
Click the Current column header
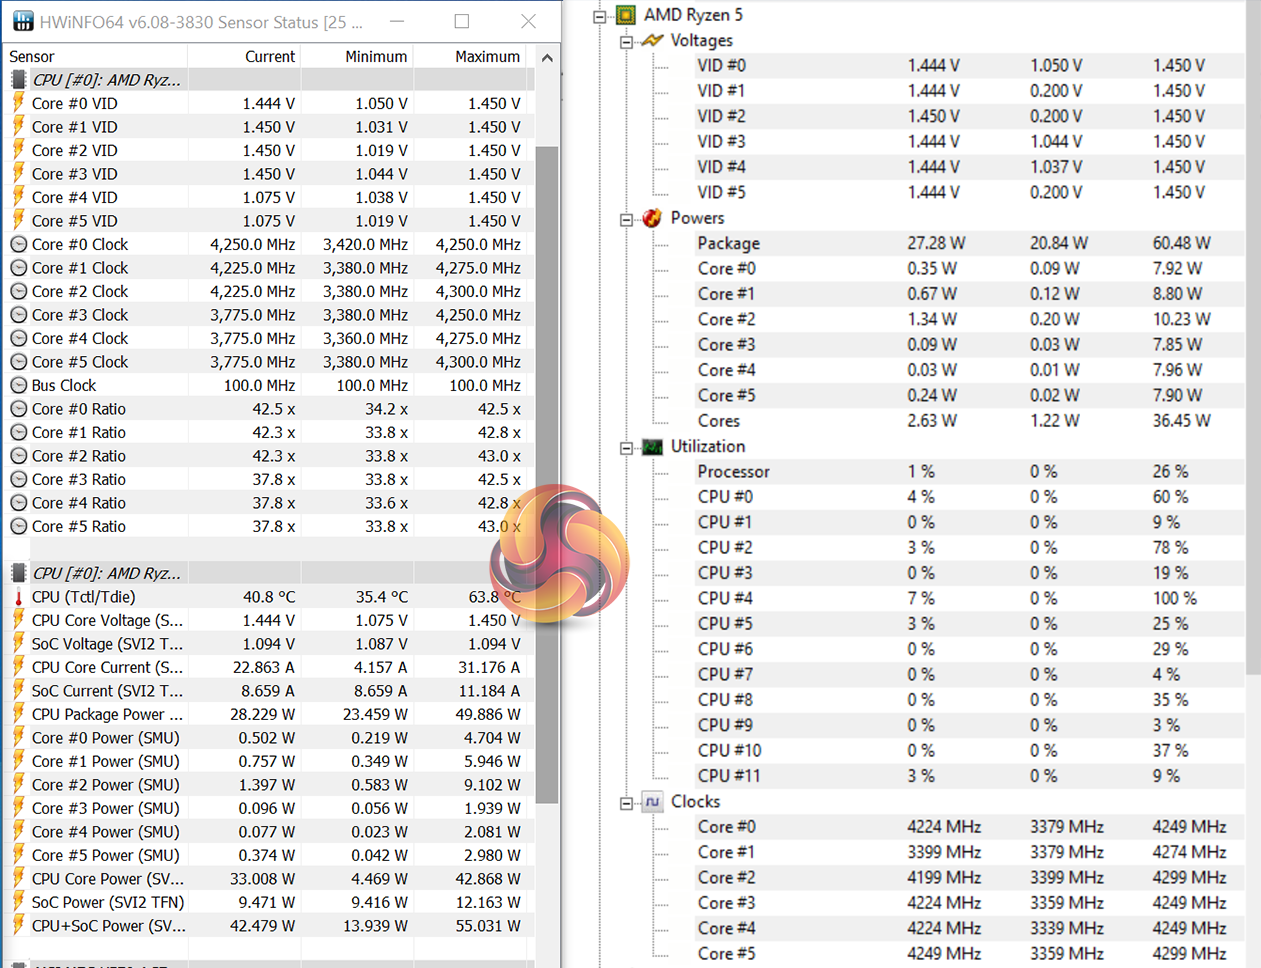coord(269,57)
